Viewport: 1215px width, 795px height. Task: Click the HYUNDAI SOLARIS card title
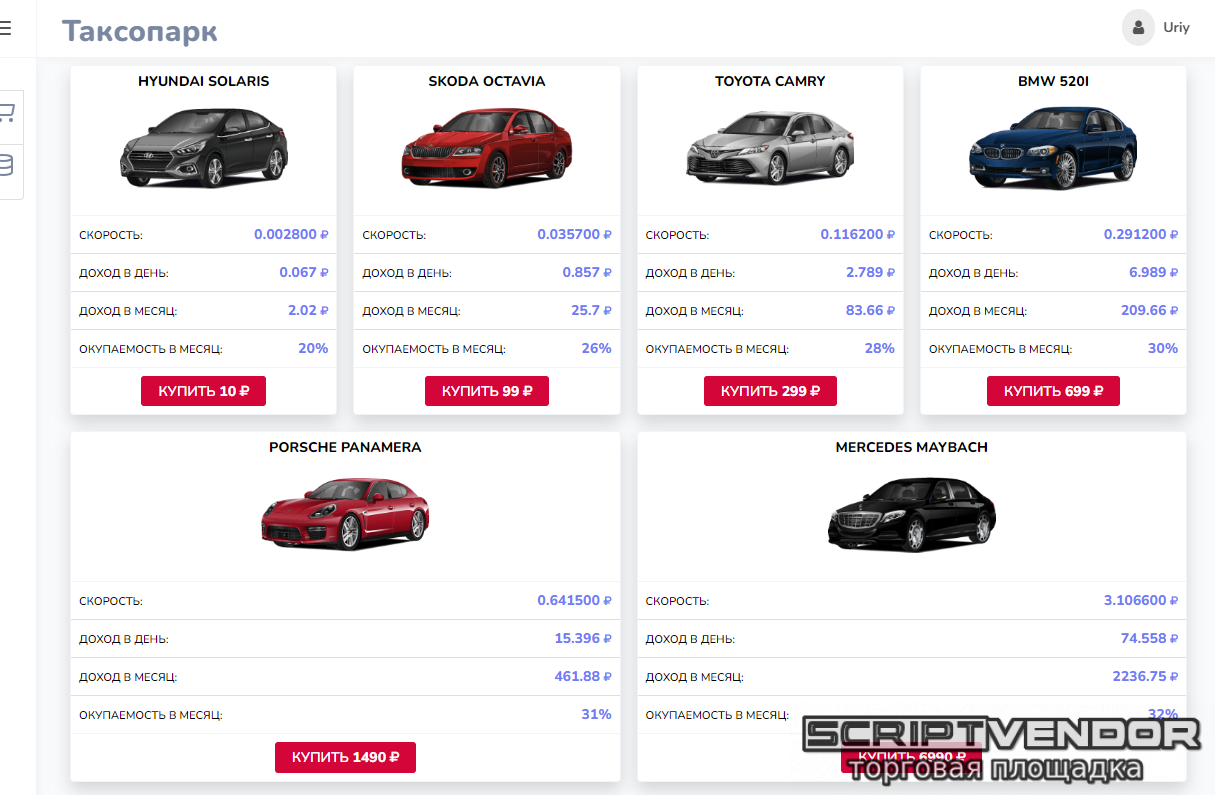[x=204, y=81]
